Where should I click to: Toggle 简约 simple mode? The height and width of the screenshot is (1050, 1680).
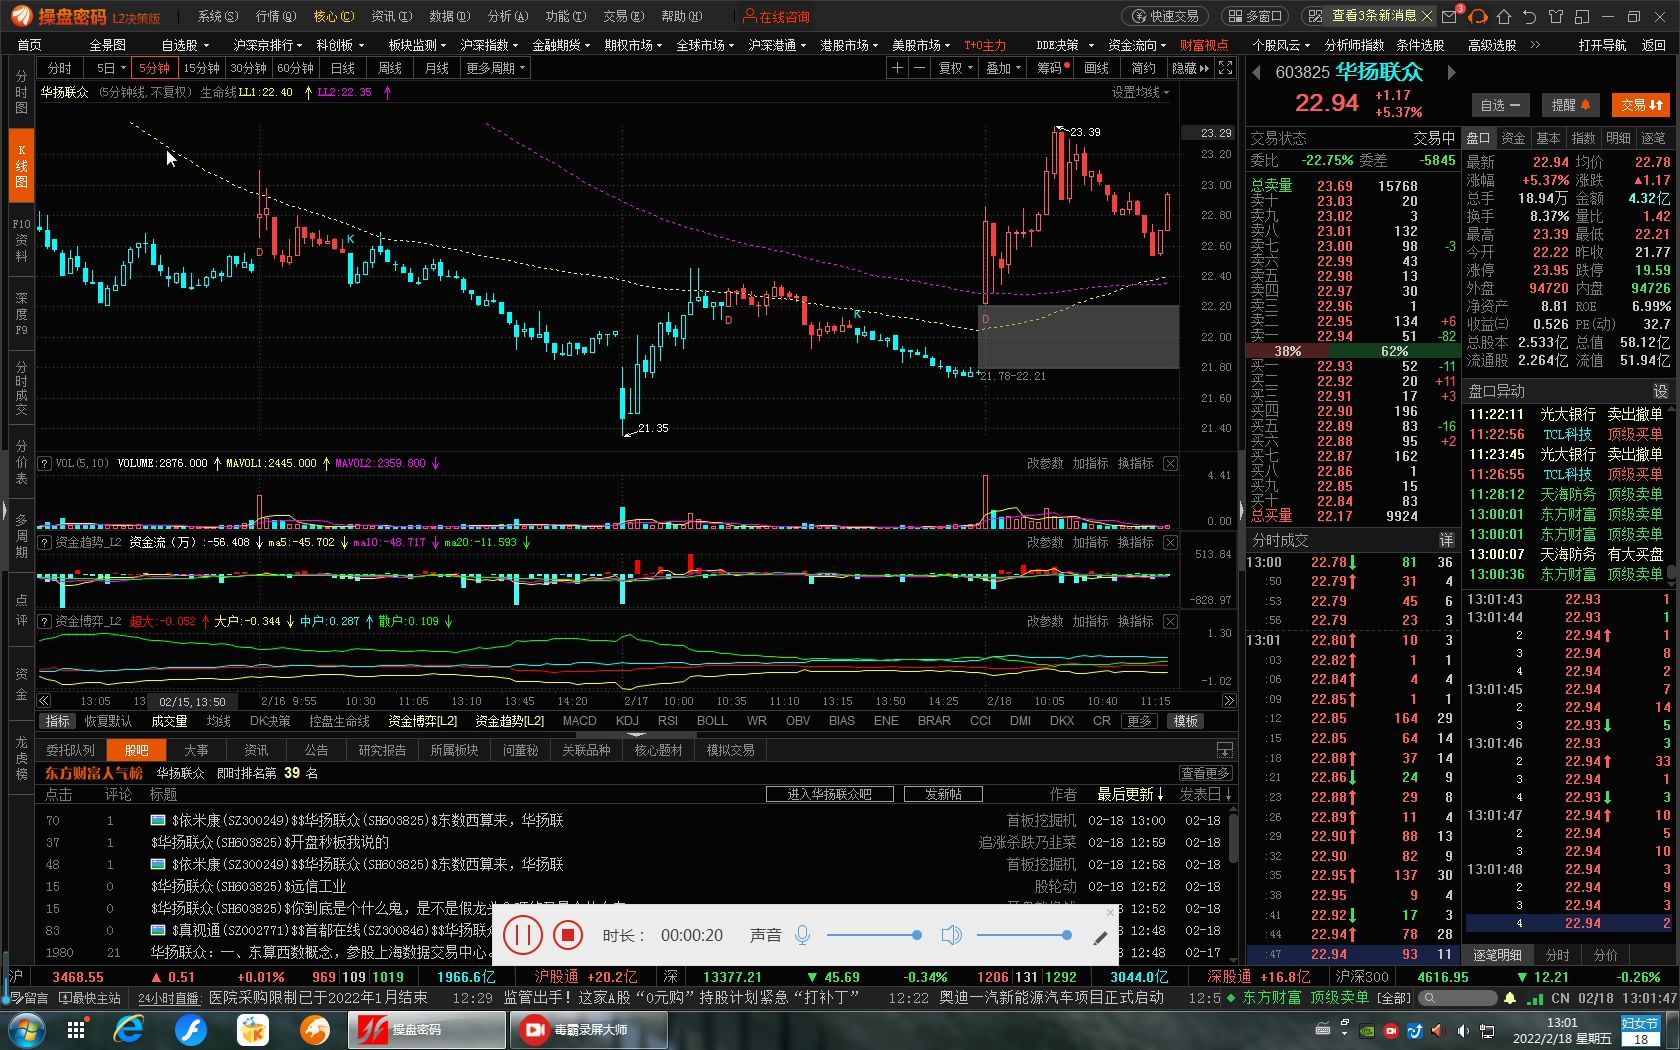click(1144, 68)
